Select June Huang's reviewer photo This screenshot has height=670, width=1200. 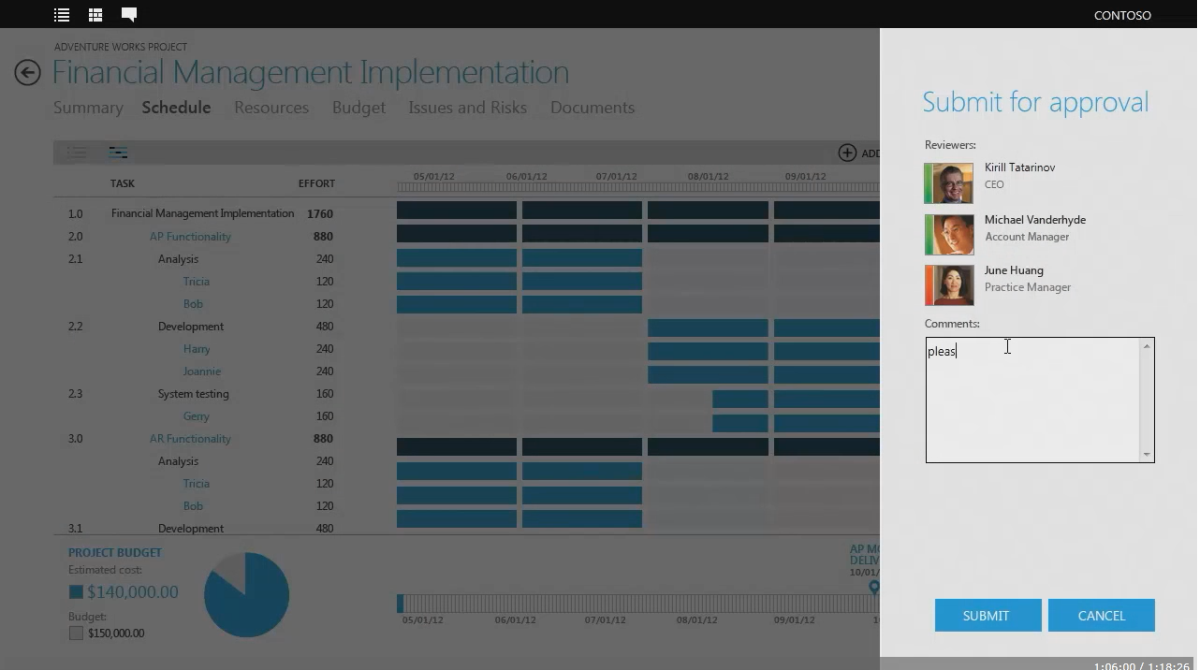[949, 285]
